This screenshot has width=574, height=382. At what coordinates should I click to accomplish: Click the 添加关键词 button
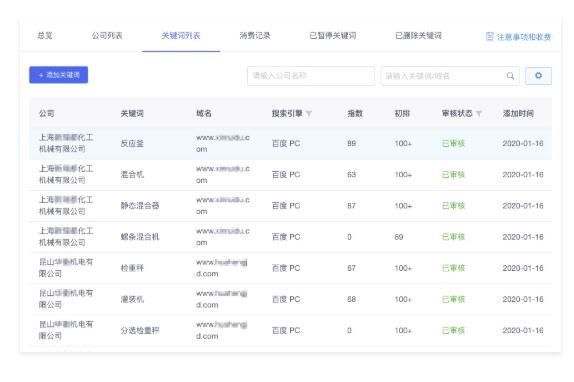(x=59, y=75)
